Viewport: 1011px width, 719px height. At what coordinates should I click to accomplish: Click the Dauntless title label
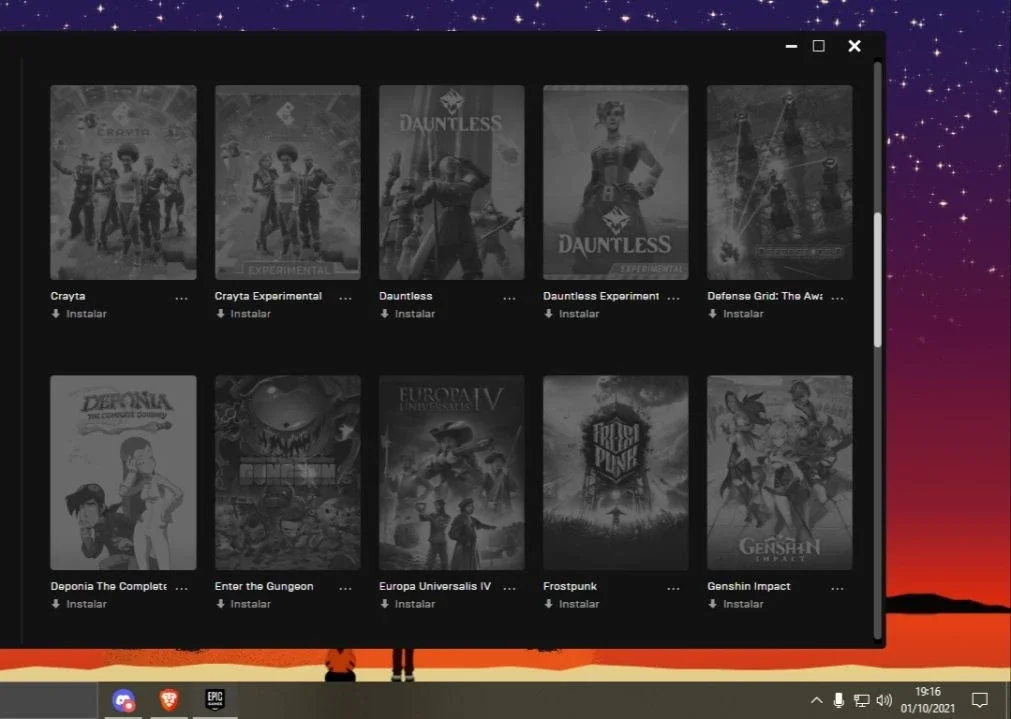pos(406,296)
